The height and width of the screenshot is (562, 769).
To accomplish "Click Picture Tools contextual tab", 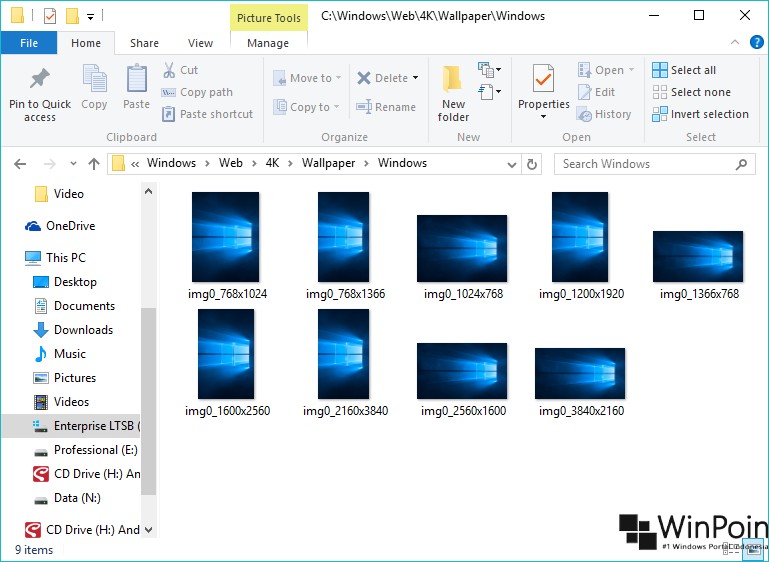I will pyautogui.click(x=269, y=18).
